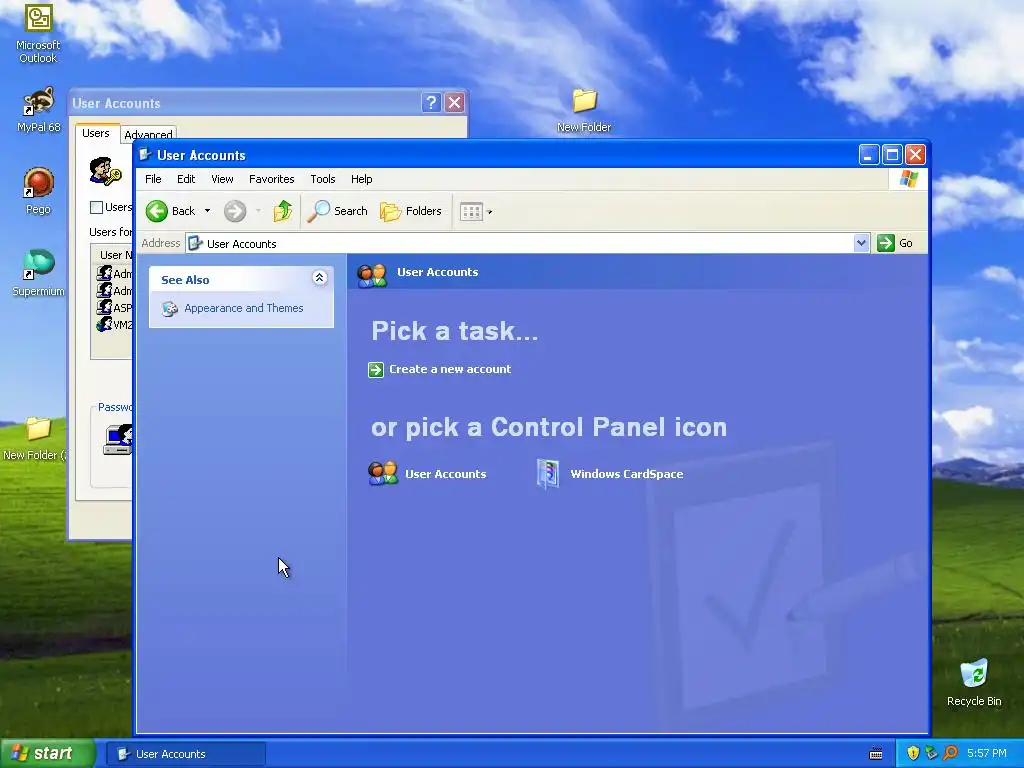This screenshot has width=1024, height=768.
Task: Click the User N column header in background dialog
Action: (112, 255)
